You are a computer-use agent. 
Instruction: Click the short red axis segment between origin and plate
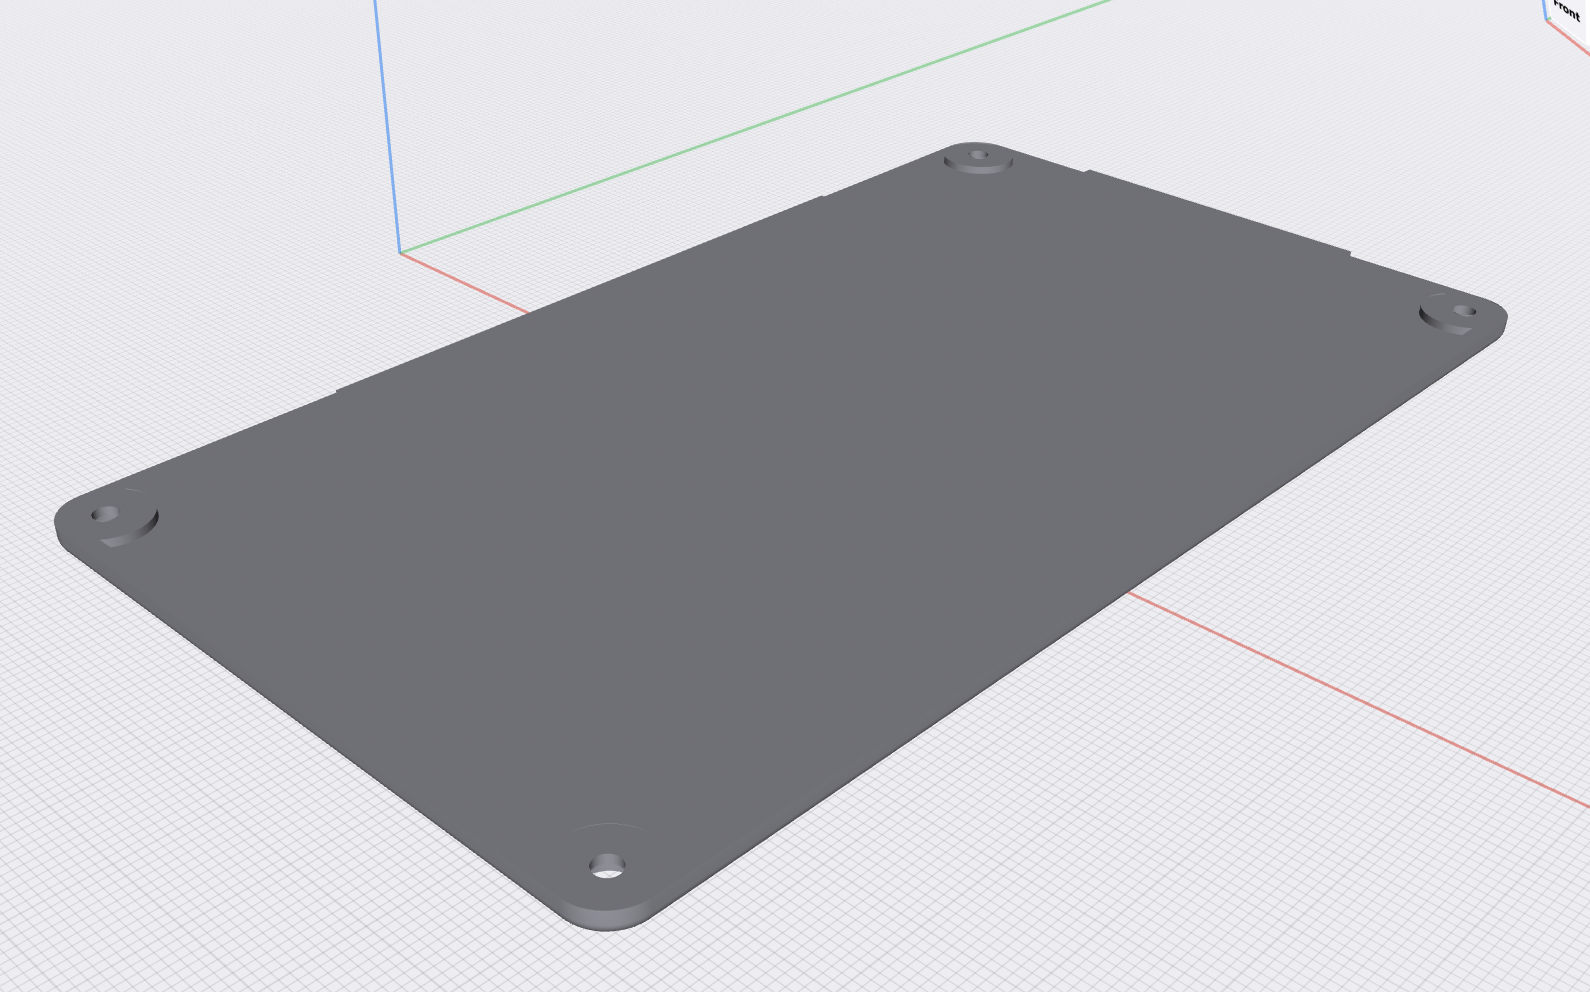click(465, 283)
